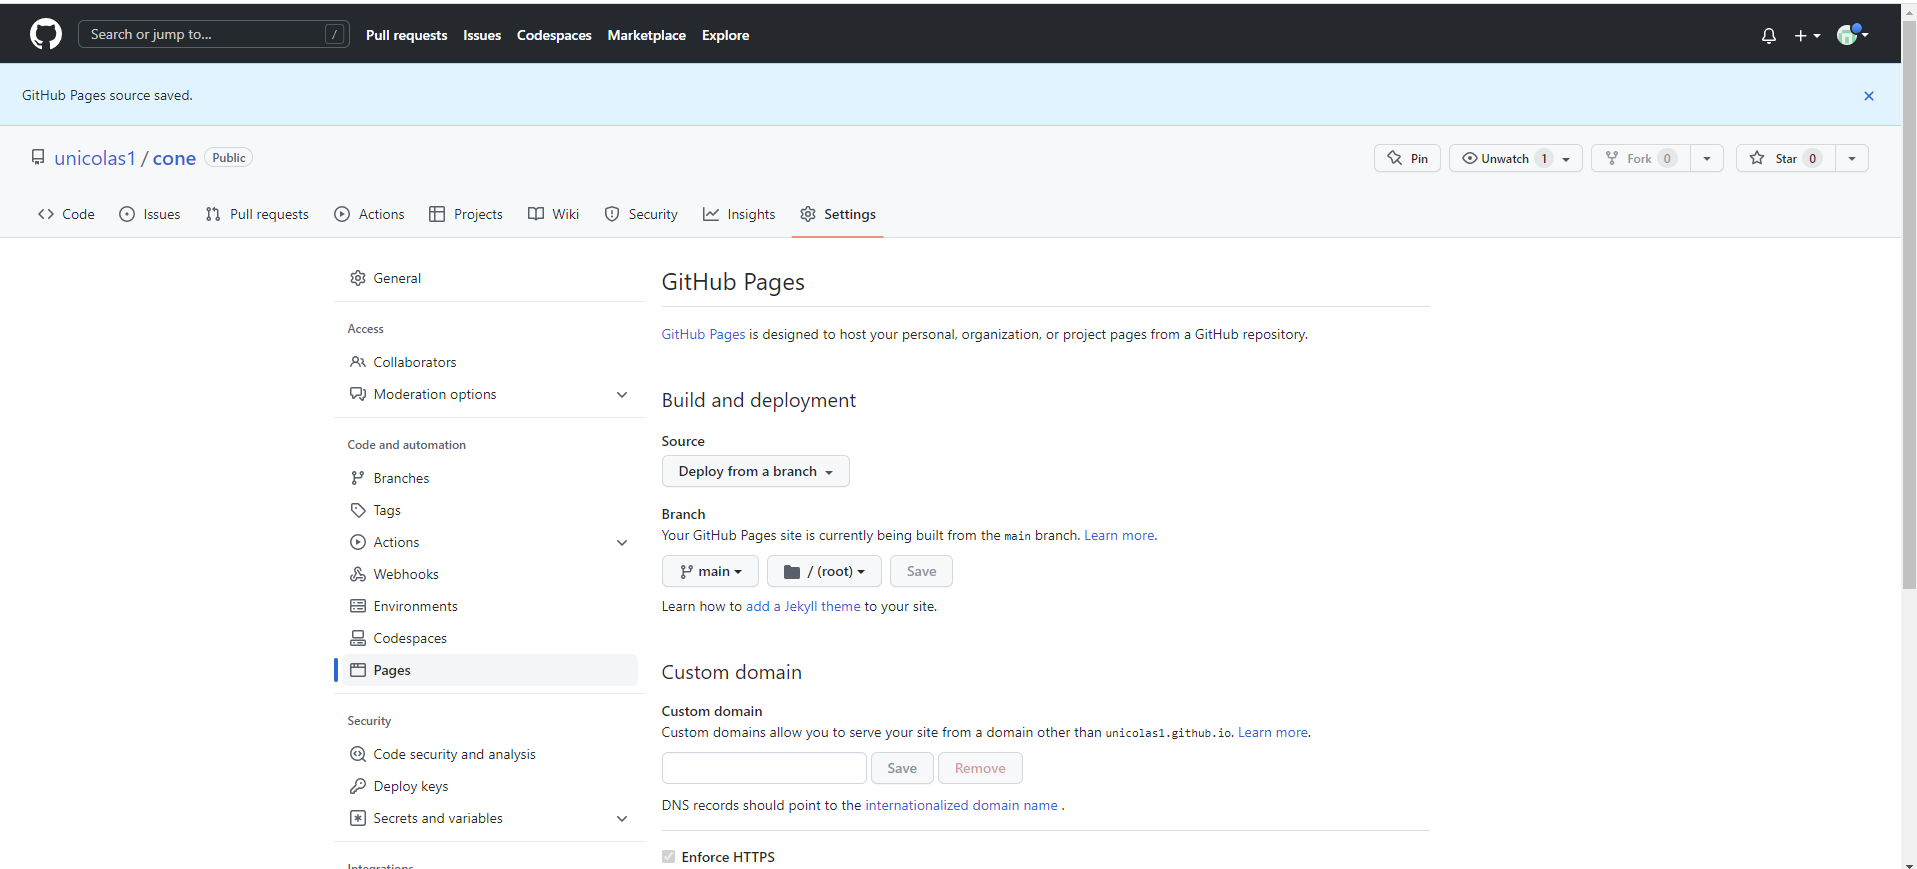Viewport: 1917px width, 869px height.
Task: Open Codespaces in the top navigation
Action: [x=554, y=35]
